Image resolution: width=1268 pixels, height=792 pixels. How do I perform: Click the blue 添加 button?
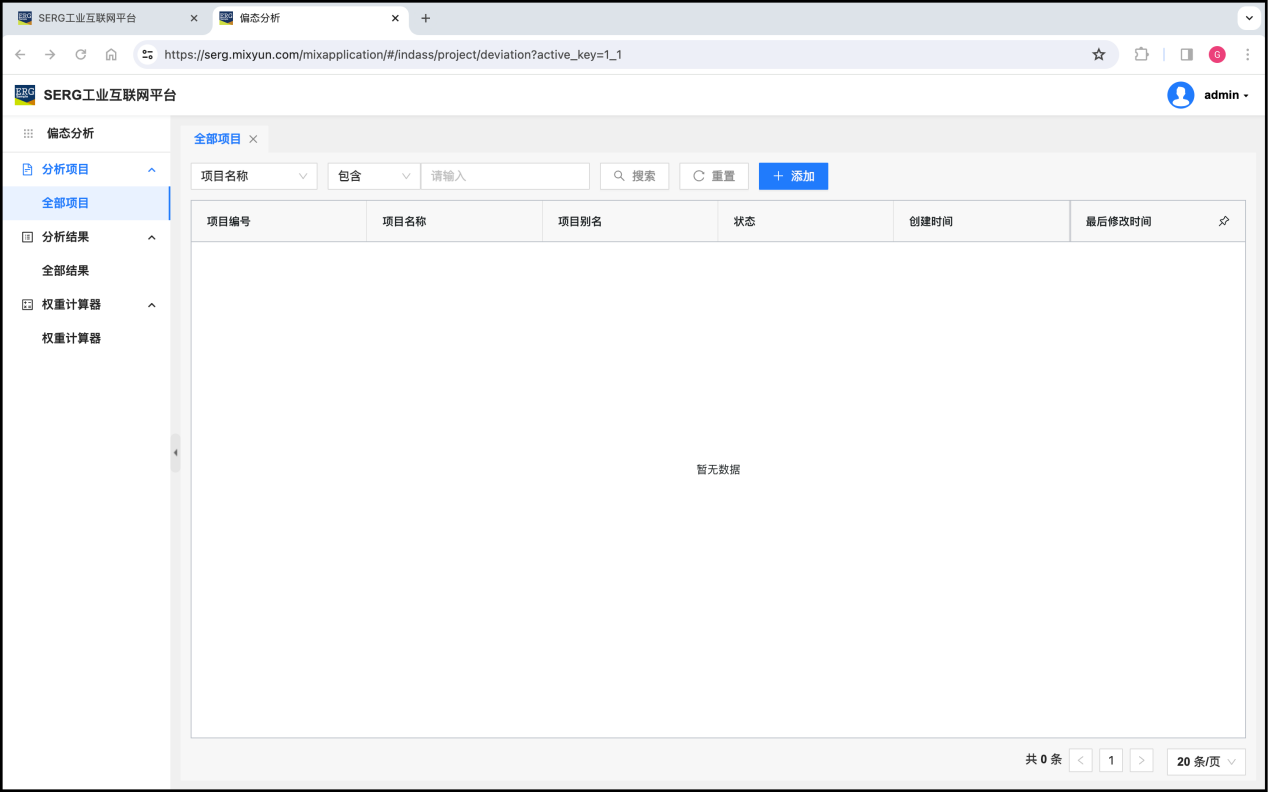point(793,176)
